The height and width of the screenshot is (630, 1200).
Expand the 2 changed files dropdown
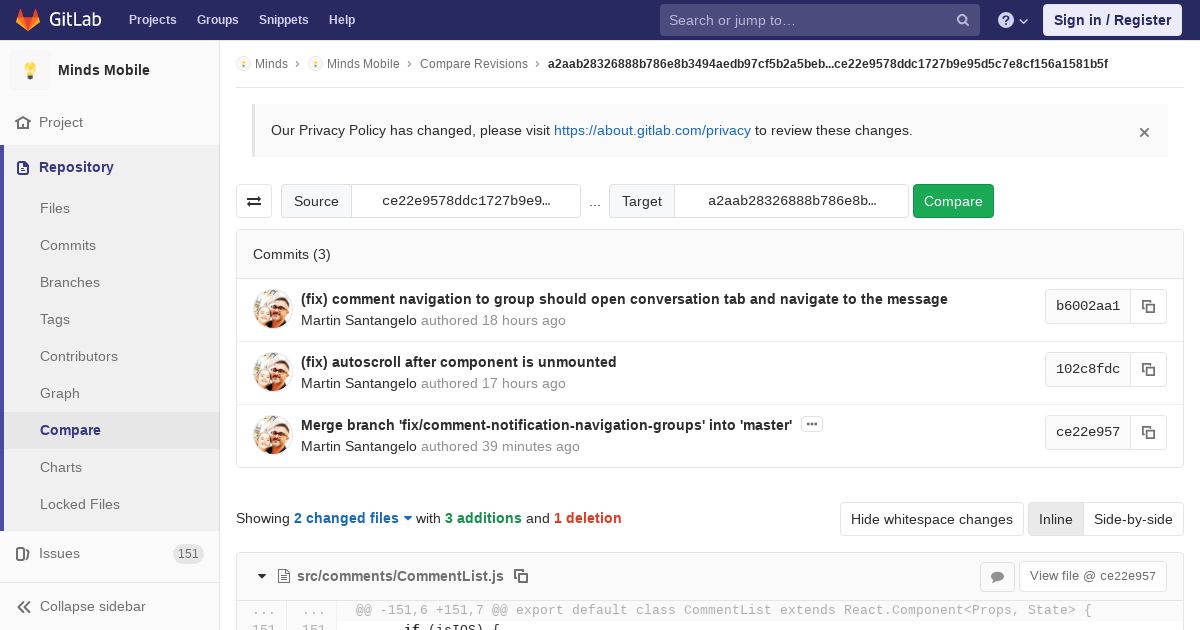[x=353, y=518]
